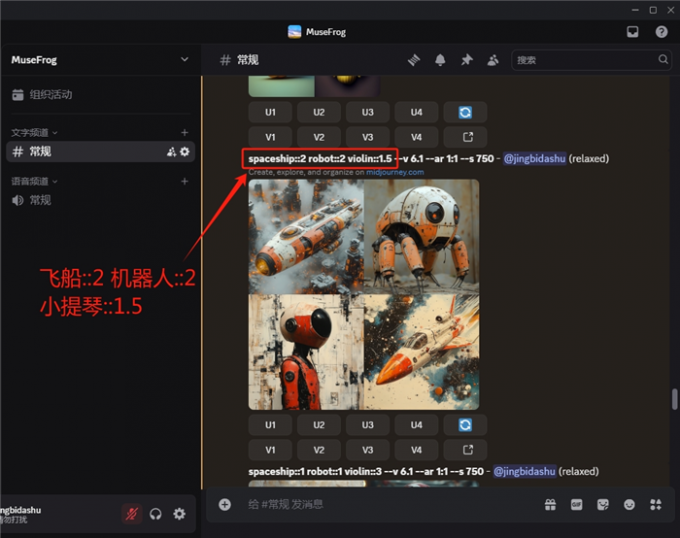Click upper U1 upscale button

pyautogui.click(x=270, y=112)
